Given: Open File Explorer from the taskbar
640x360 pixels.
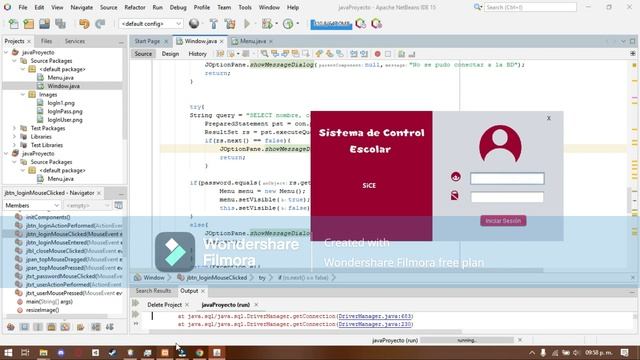Looking at the screenshot, I should pyautogui.click(x=43, y=353).
